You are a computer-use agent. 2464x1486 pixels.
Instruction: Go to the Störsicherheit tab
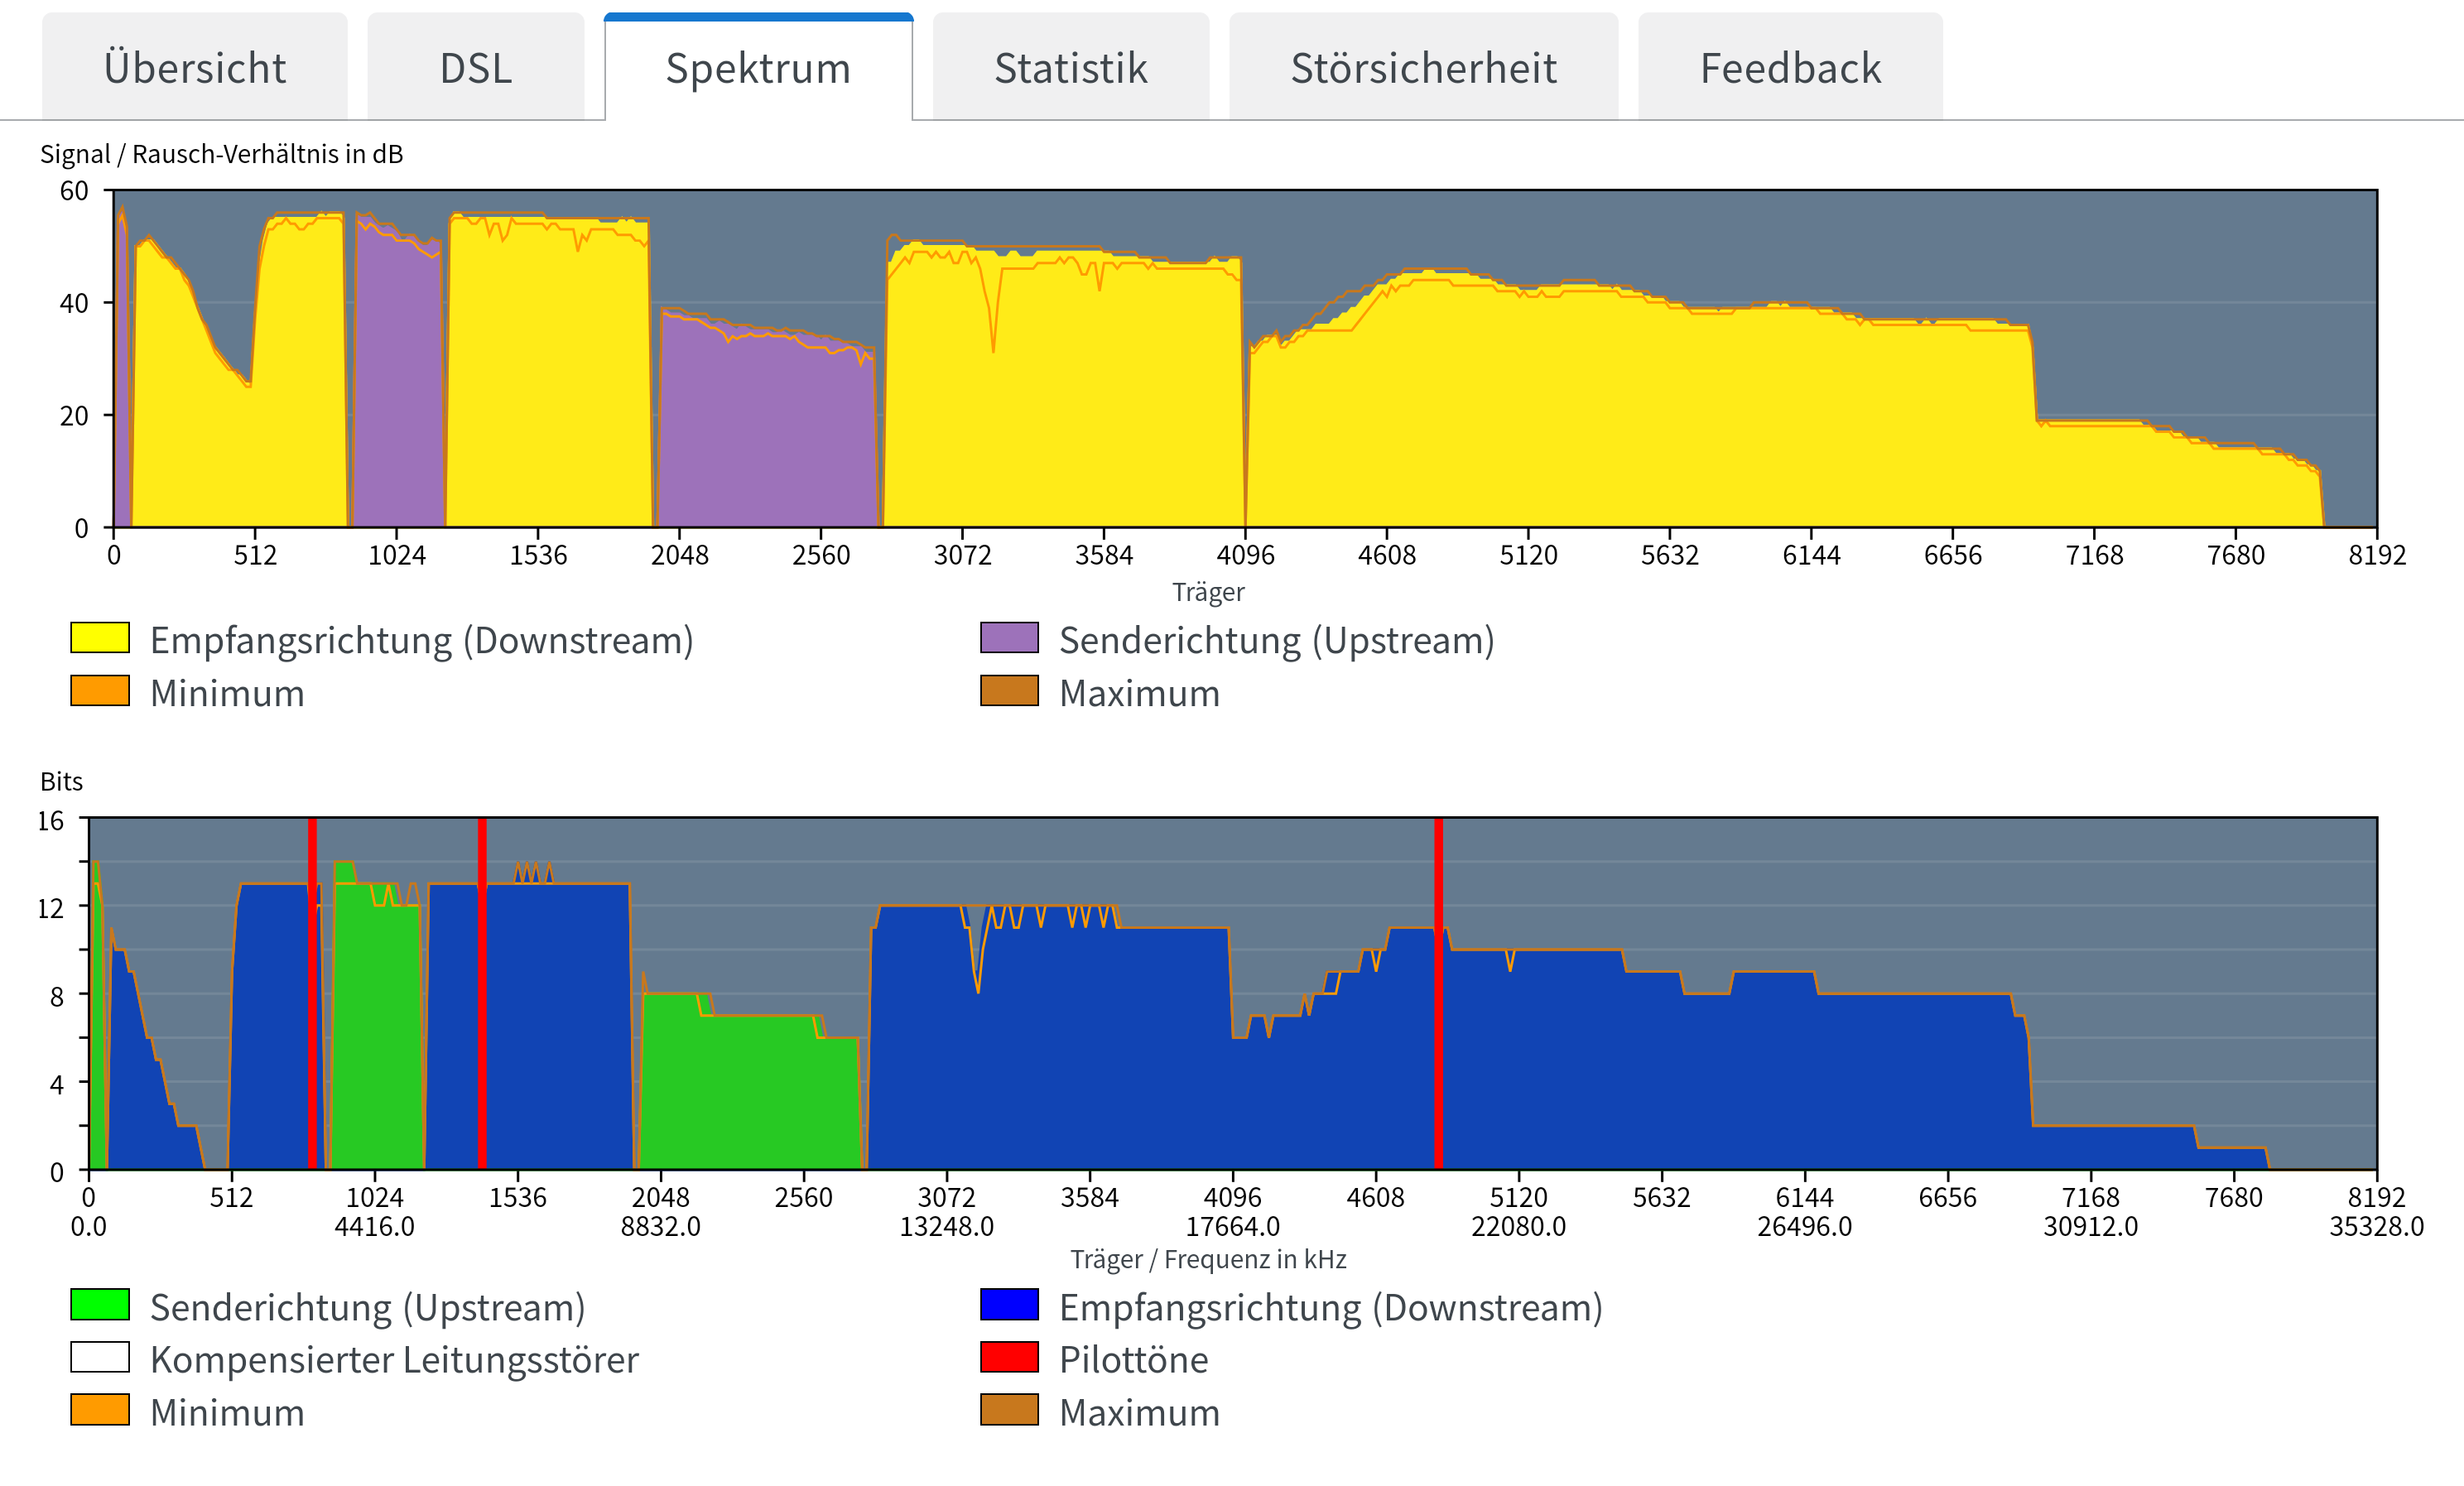point(1424,67)
